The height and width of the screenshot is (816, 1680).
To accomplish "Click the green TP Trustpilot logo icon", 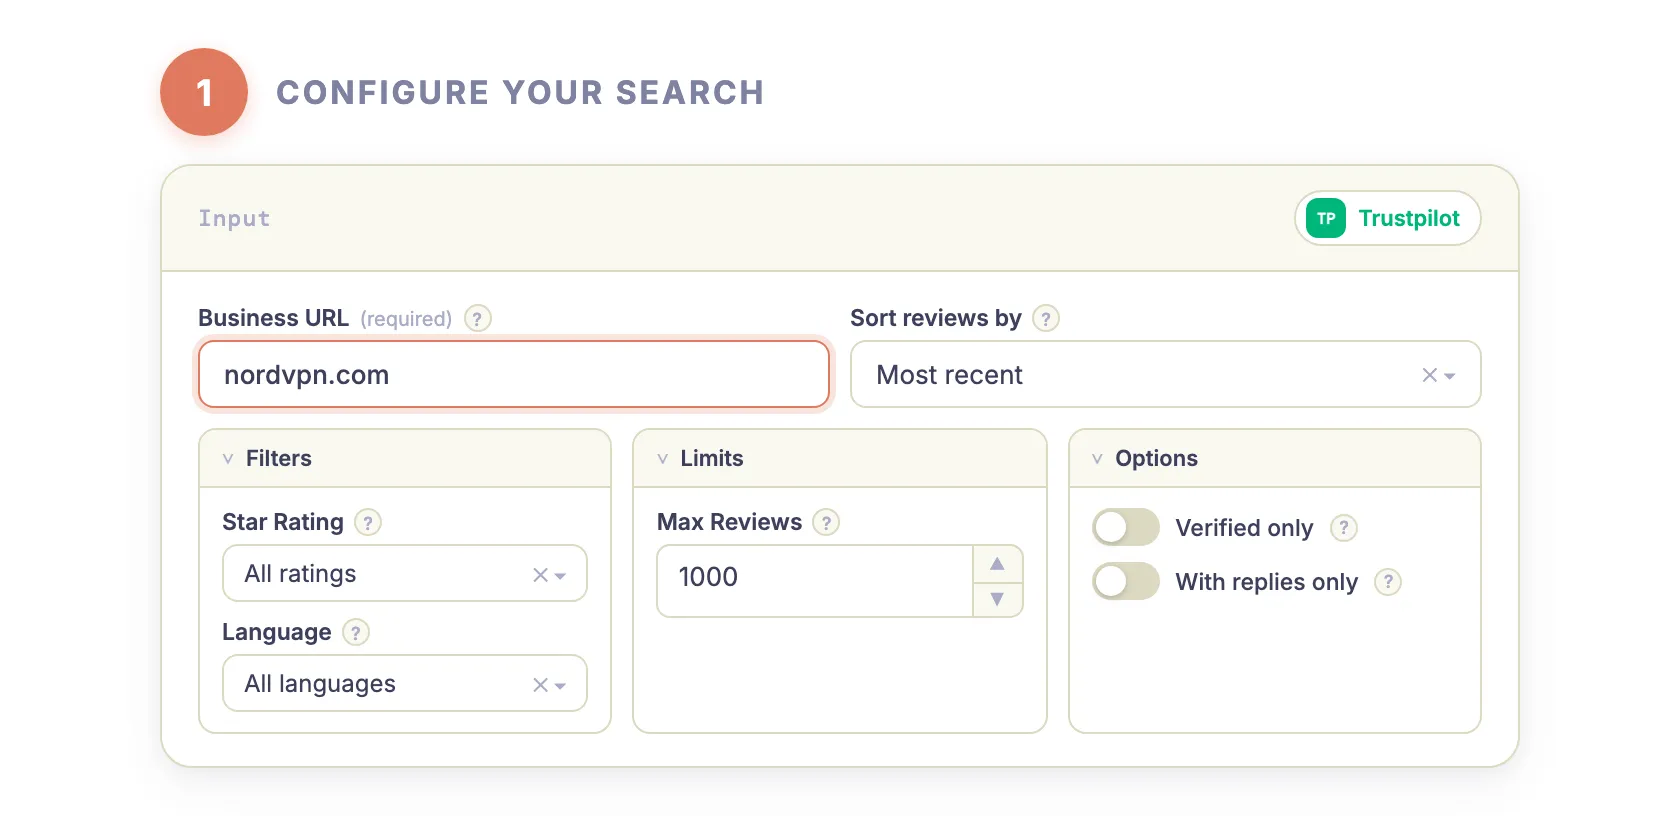I will click(x=1324, y=218).
